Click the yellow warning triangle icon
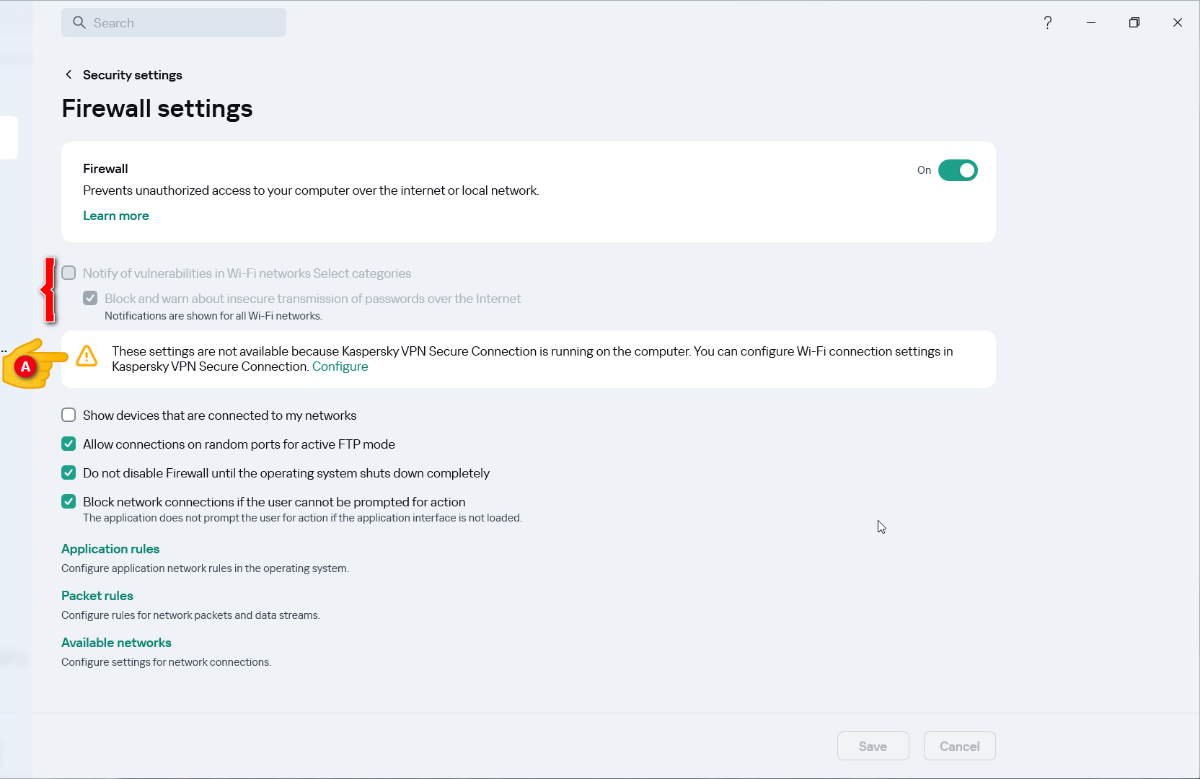1200x779 pixels. tap(87, 356)
